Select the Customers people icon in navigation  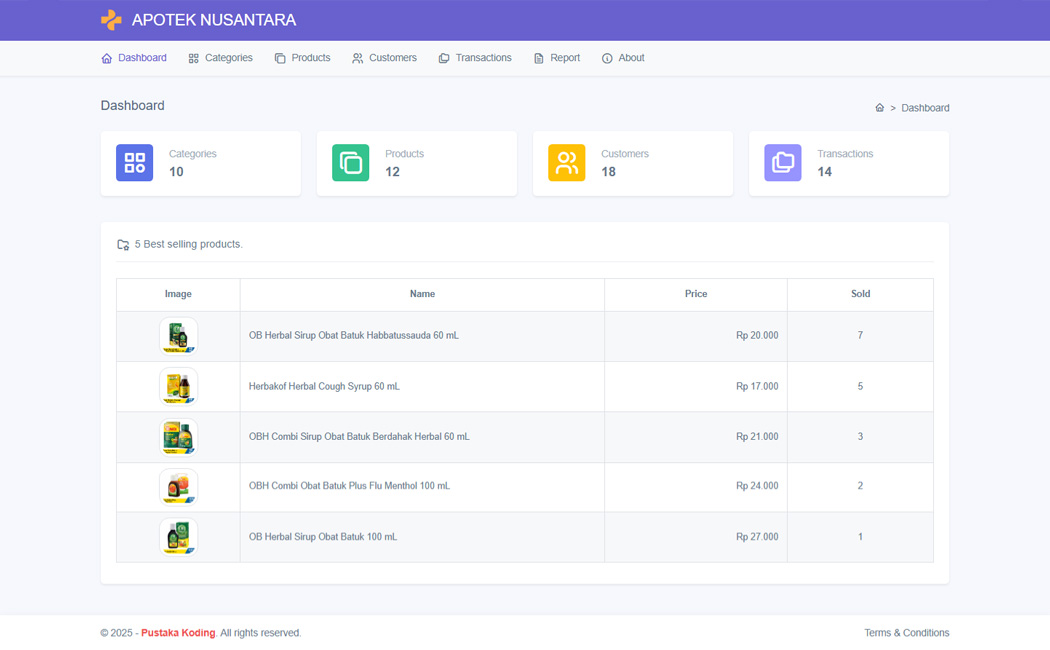coord(357,58)
